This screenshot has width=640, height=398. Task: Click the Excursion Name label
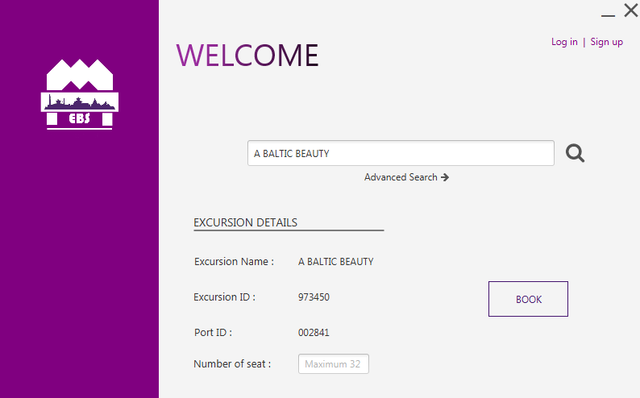234,261
